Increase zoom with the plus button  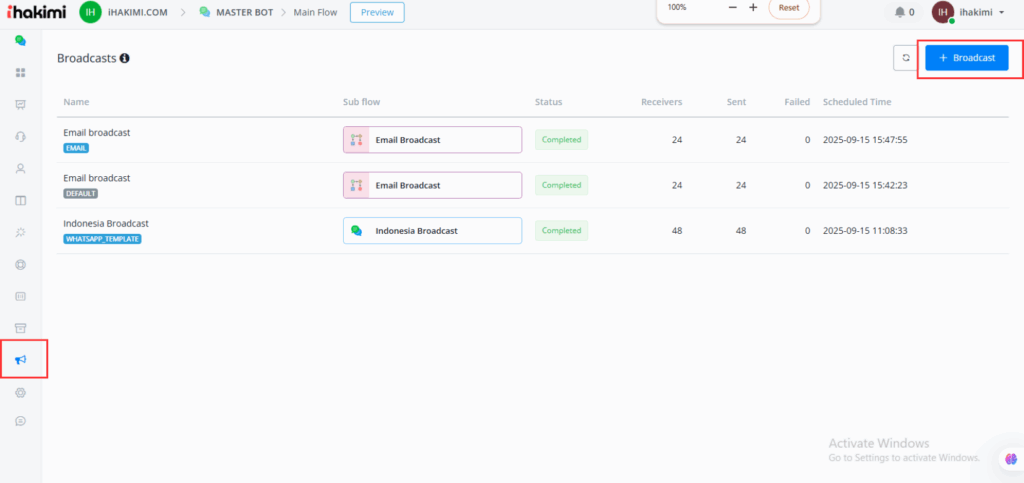click(x=753, y=8)
